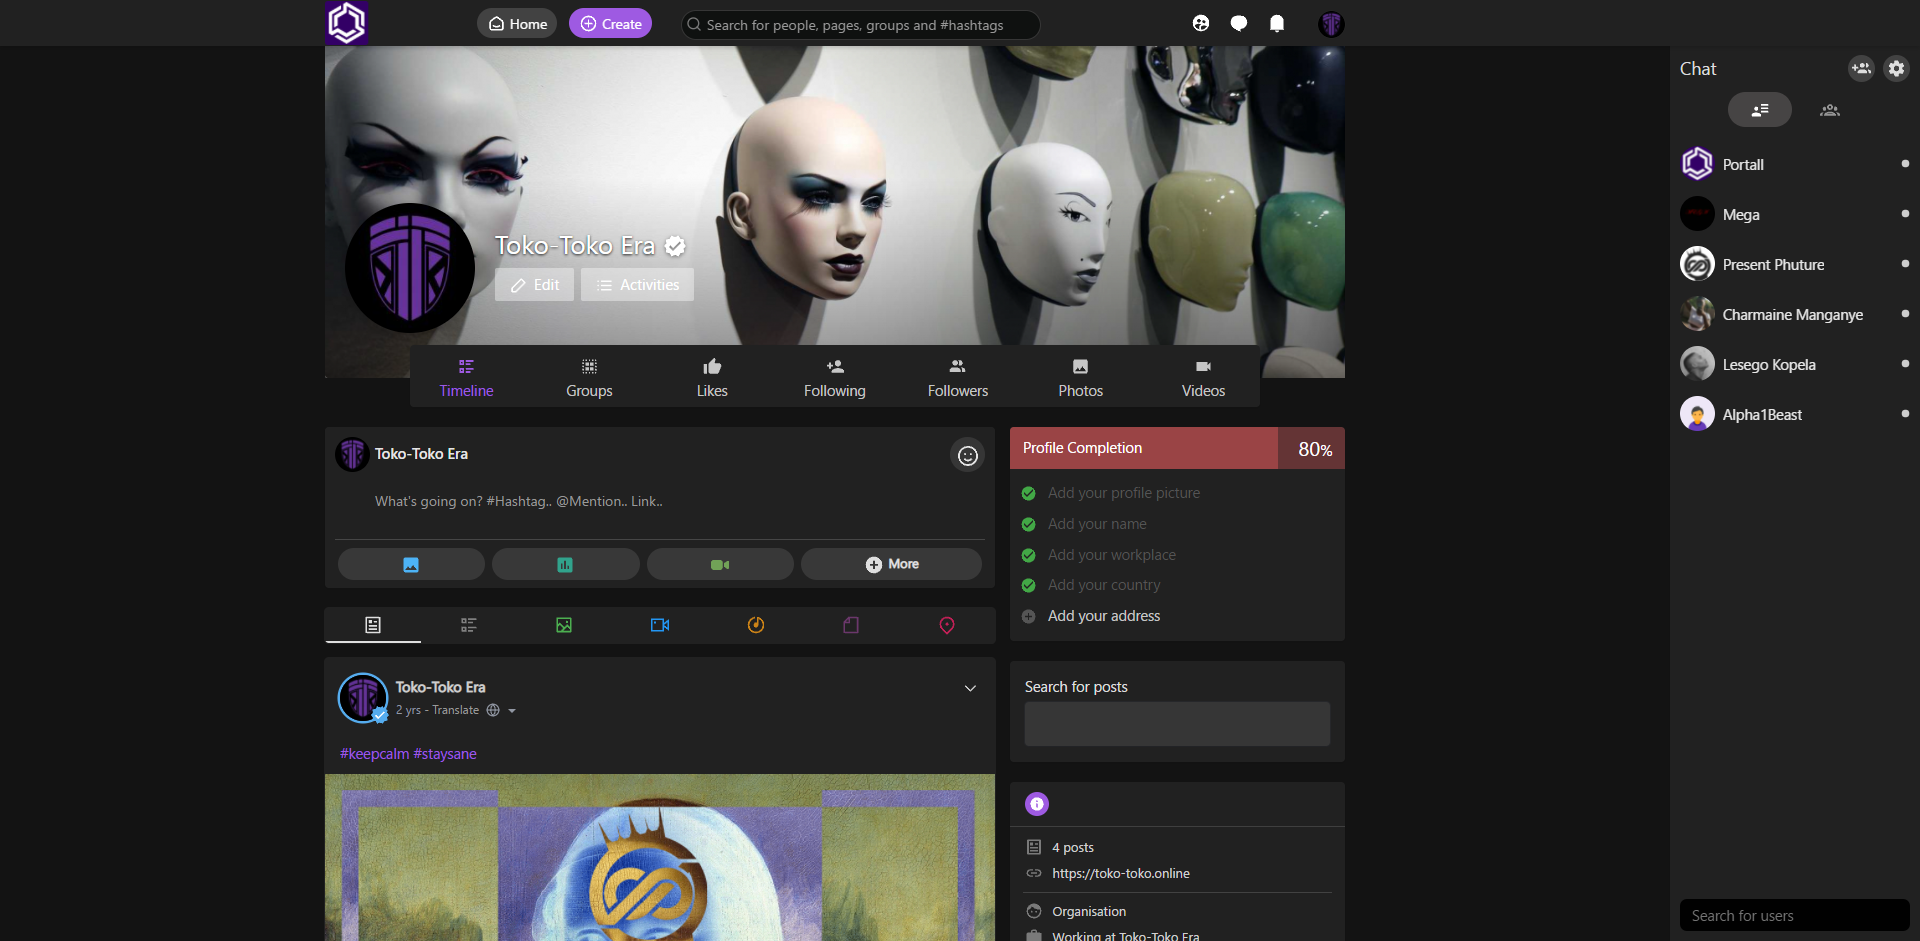Viewport: 1920px width, 941px height.
Task: Filter timeline by music icon
Action: [756, 625]
